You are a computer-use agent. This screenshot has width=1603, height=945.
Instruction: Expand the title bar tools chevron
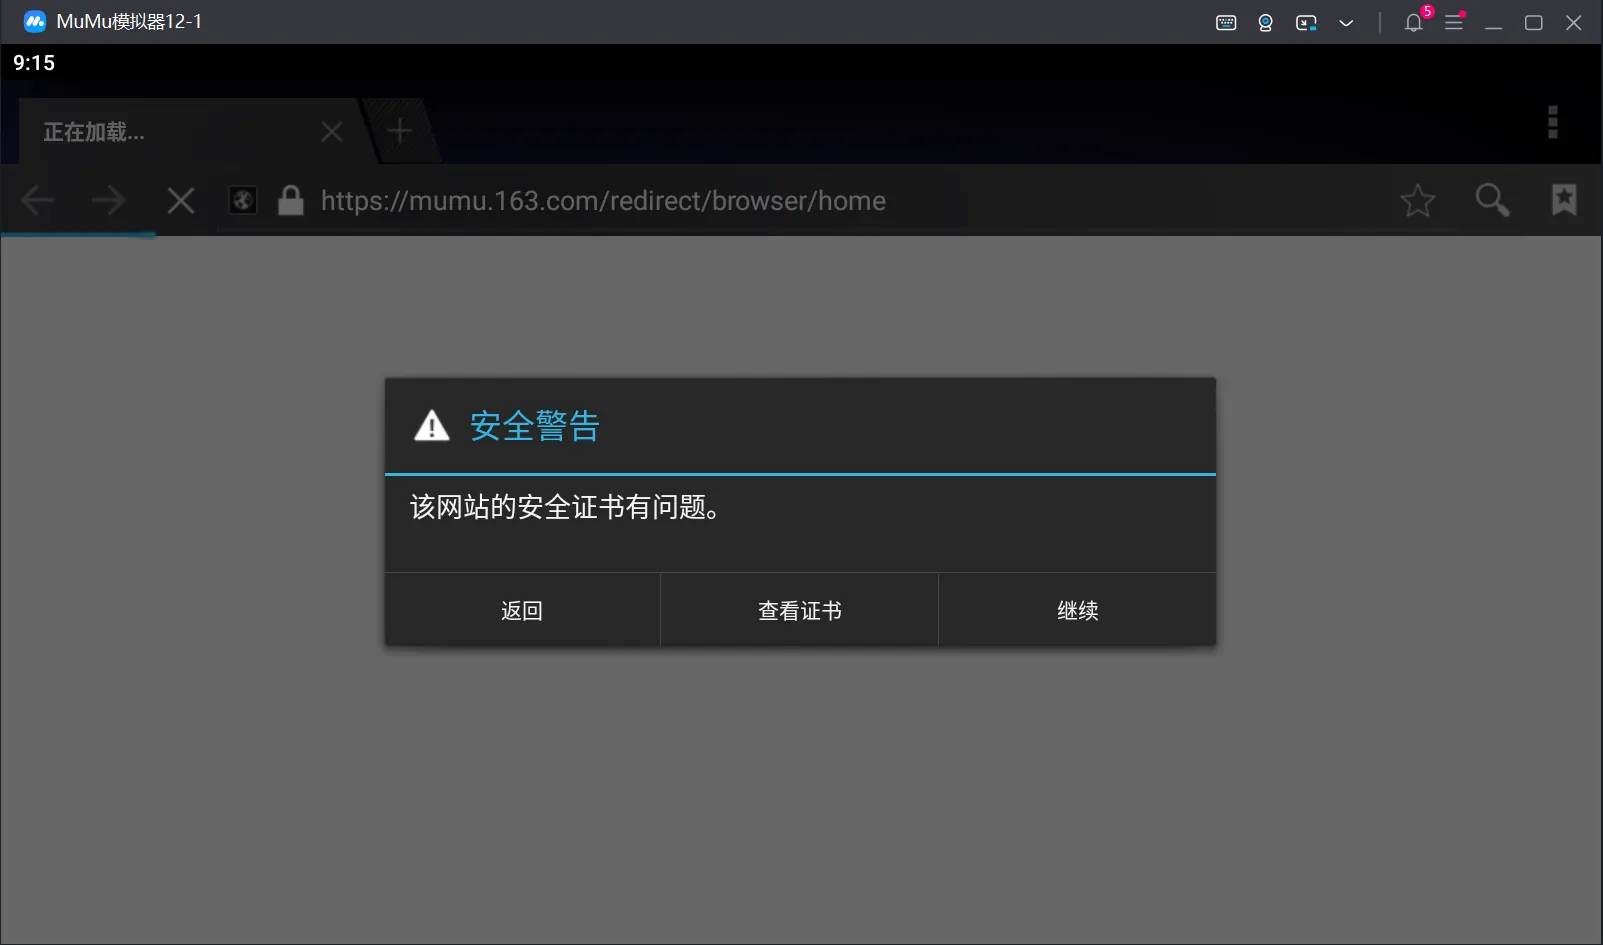point(1346,22)
